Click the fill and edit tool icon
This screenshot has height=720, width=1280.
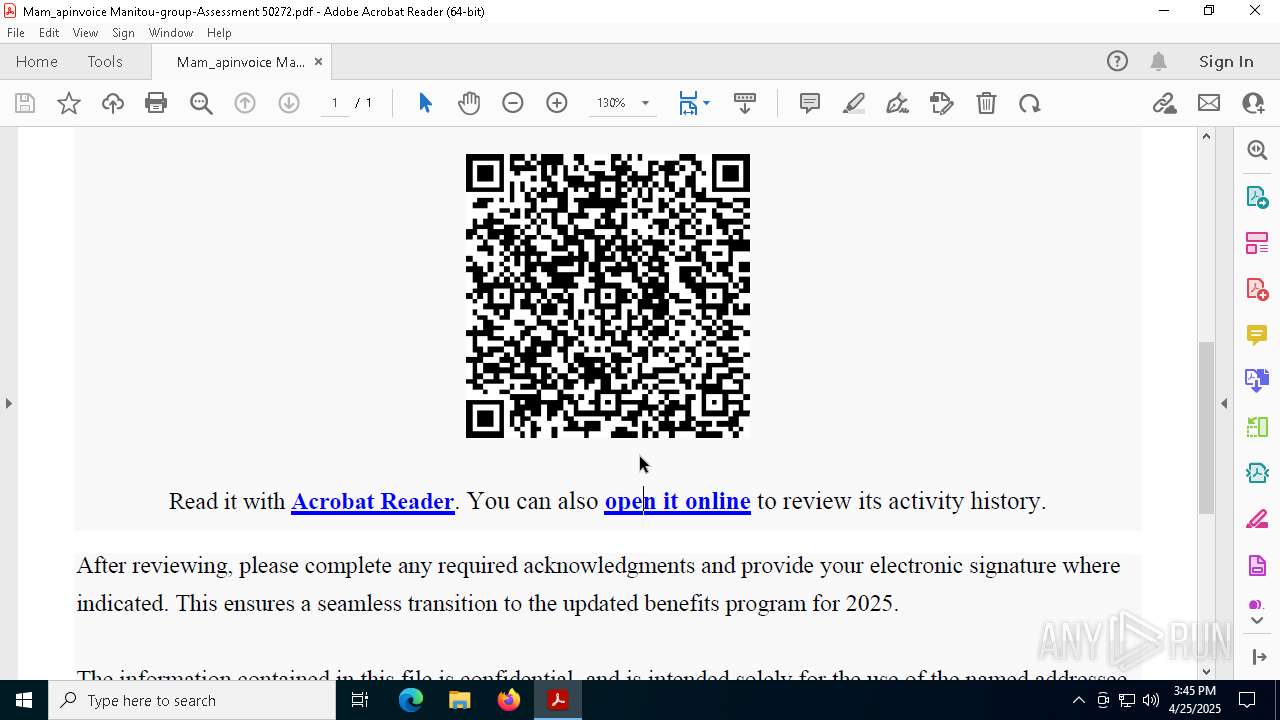click(x=942, y=103)
